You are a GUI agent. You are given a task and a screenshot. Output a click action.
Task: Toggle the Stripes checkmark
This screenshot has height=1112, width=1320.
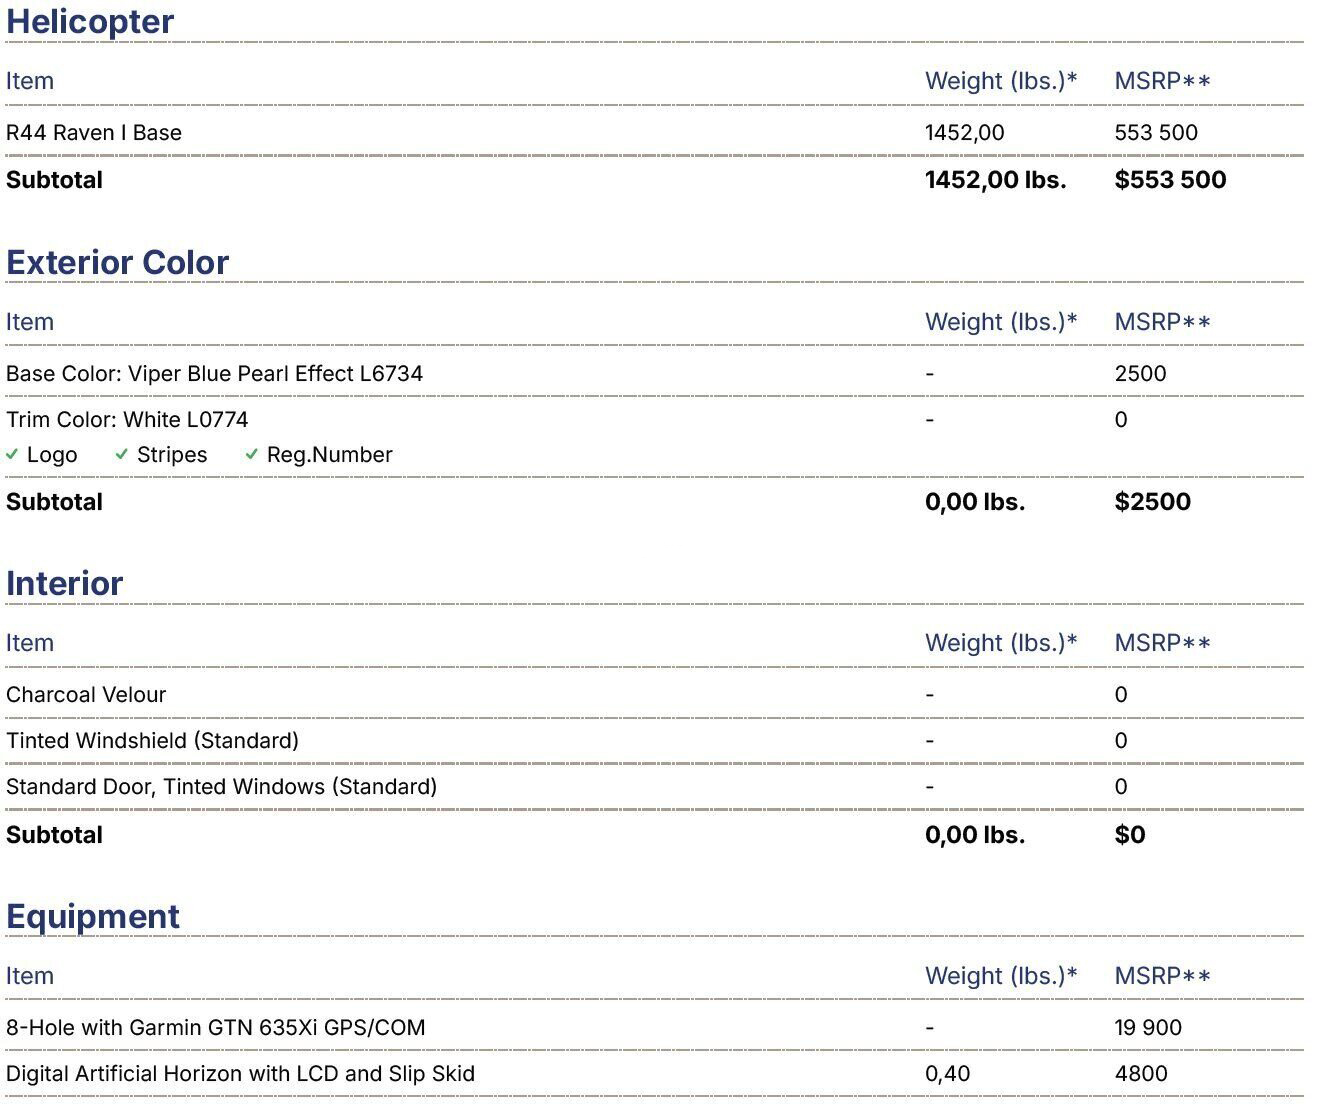pyautogui.click(x=122, y=455)
